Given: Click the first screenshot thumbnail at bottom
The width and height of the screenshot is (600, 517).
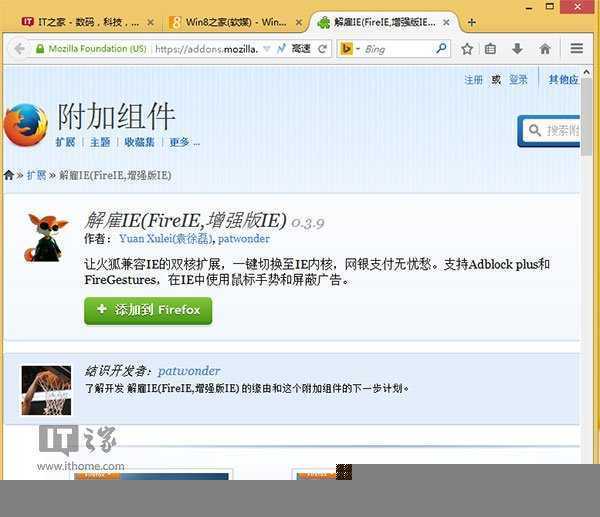Looking at the screenshot, I should [x=153, y=475].
